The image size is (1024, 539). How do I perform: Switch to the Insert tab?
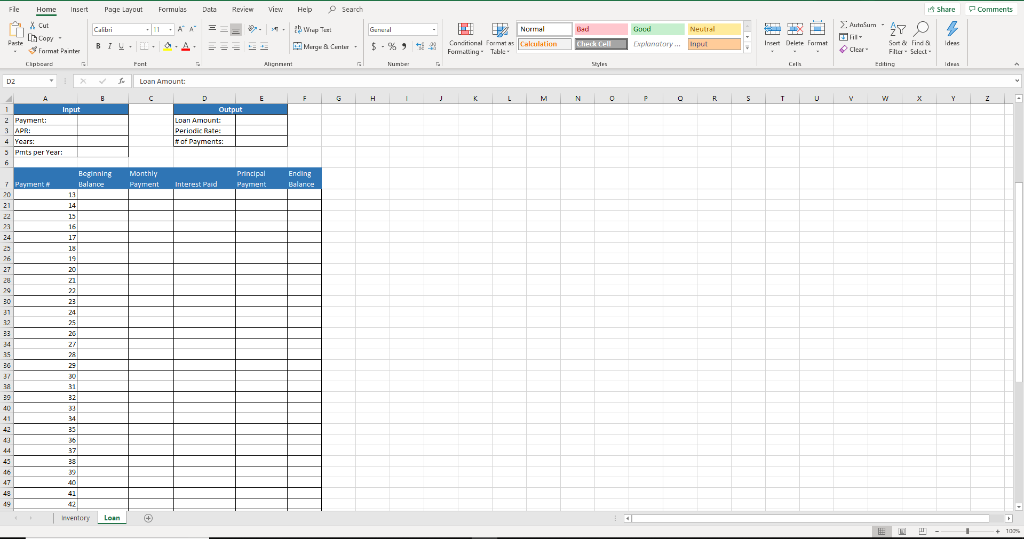click(79, 9)
